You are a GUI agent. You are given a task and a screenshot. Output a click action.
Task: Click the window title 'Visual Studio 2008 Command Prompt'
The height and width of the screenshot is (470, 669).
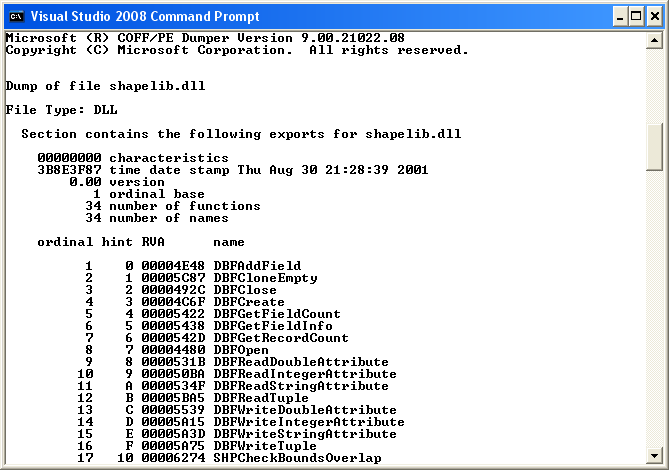pyautogui.click(x=145, y=16)
